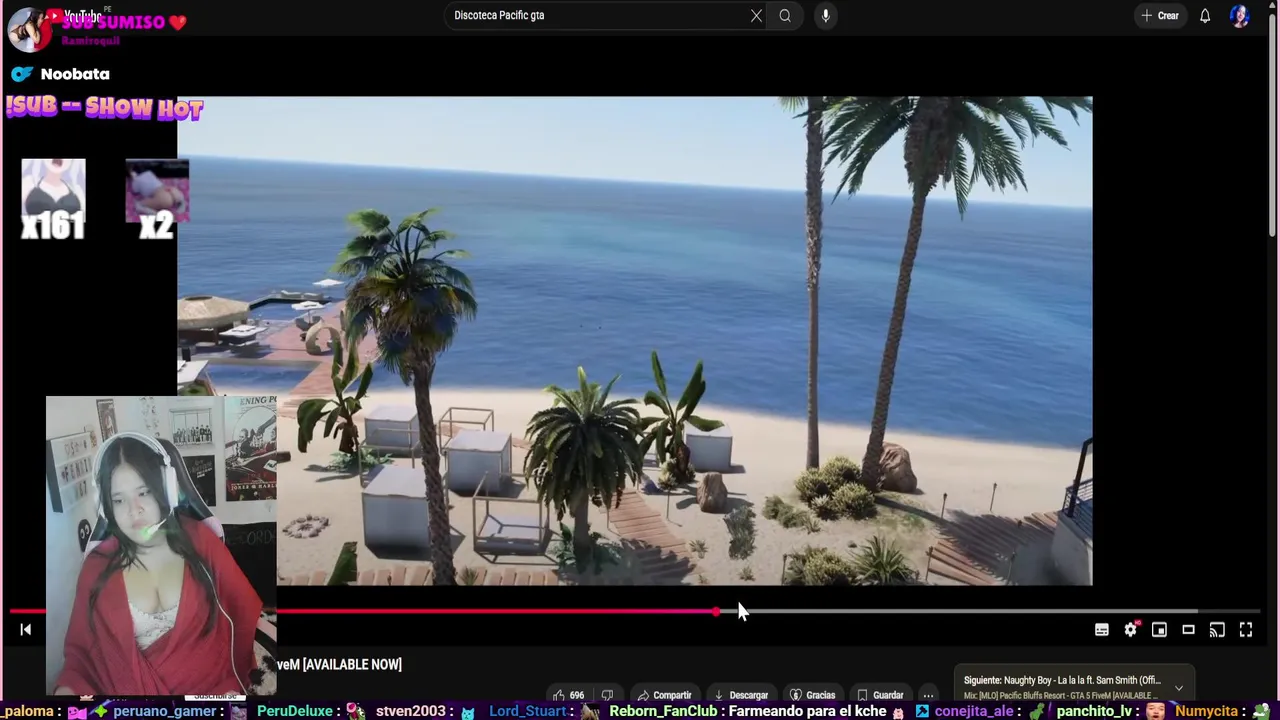Viewport: 1280px width, 720px height.
Task: Switch to theater mode view
Action: (1188, 630)
